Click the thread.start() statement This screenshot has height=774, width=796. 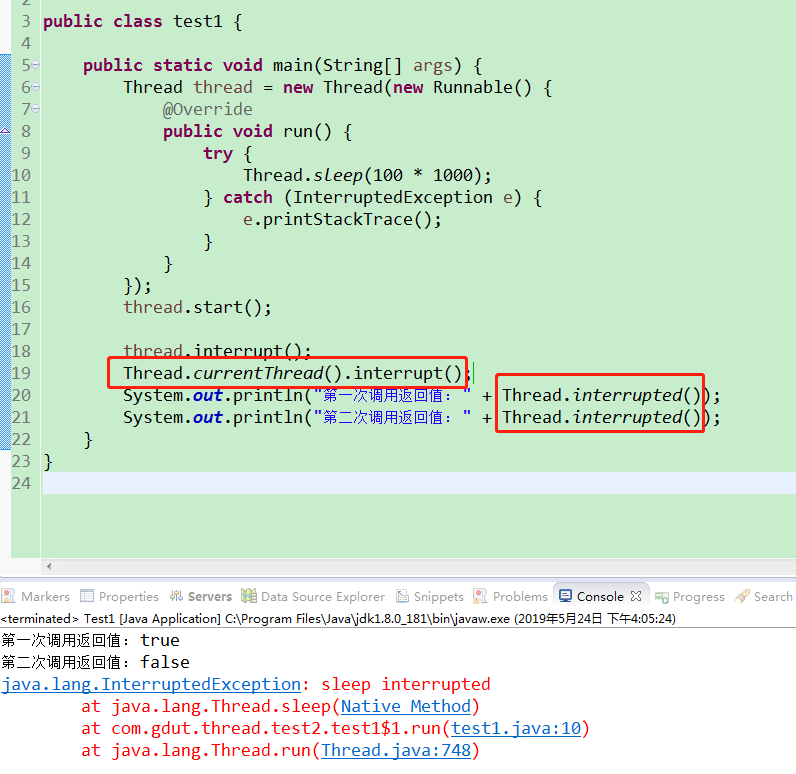(197, 308)
